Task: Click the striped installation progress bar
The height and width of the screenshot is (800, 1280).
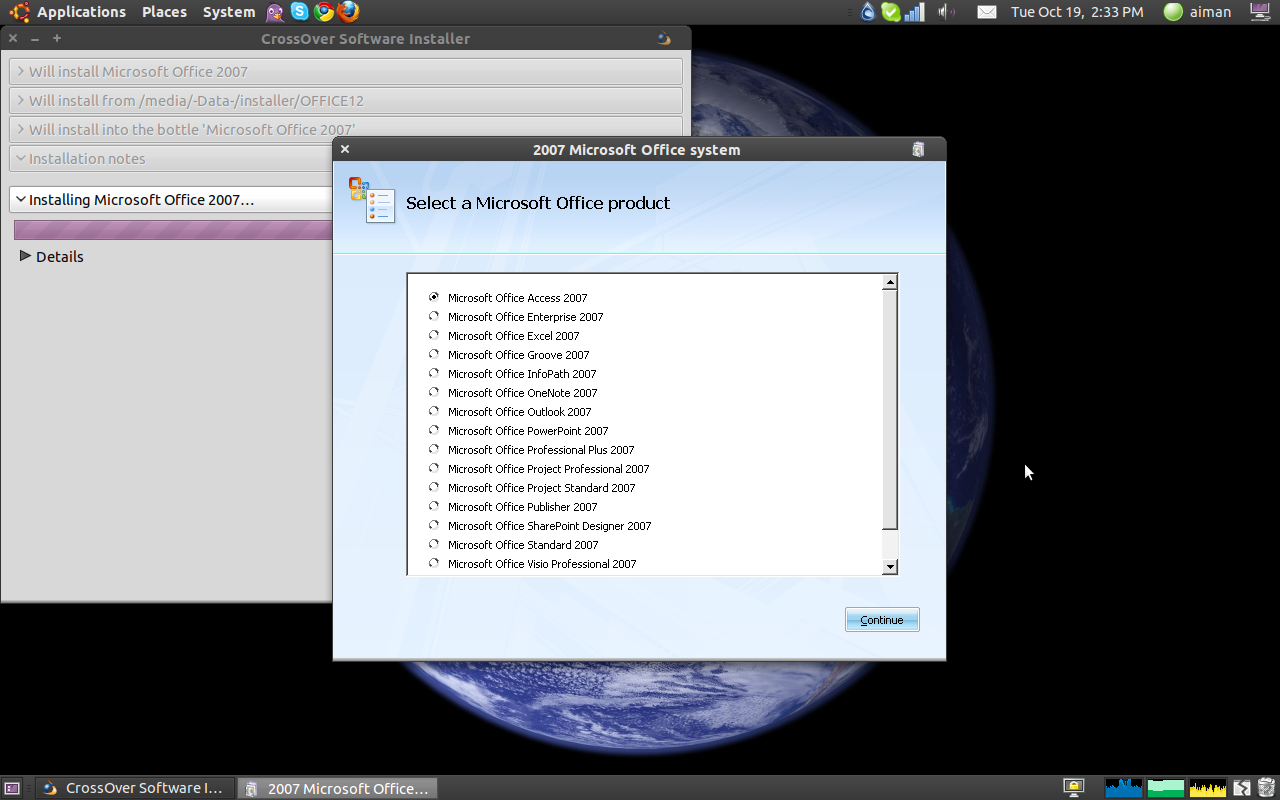Action: (x=173, y=230)
